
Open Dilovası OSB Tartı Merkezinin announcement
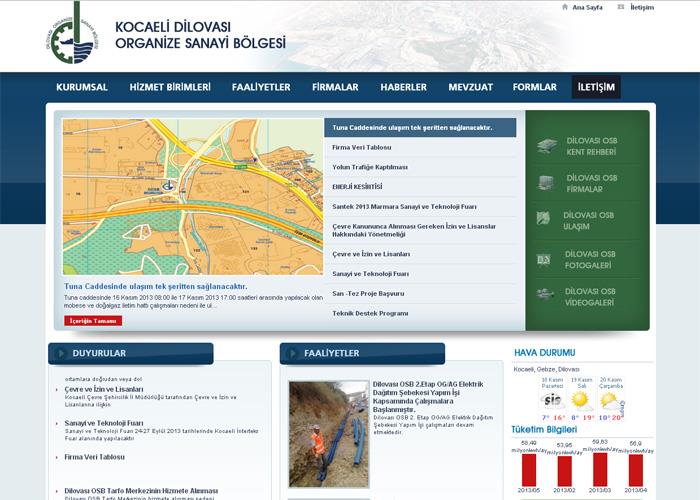(141, 491)
